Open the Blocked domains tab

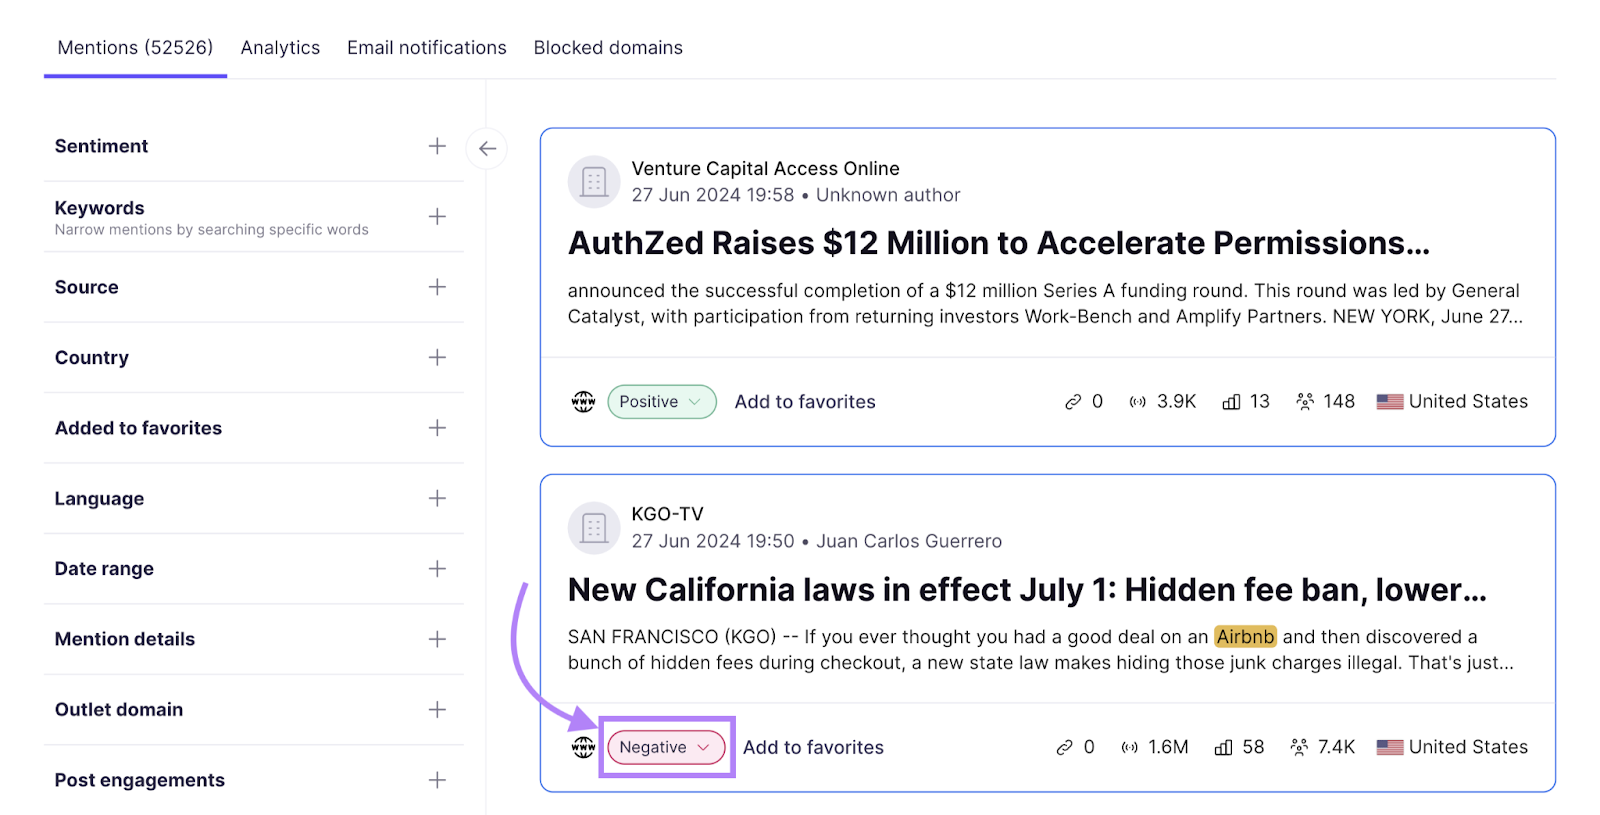(608, 47)
